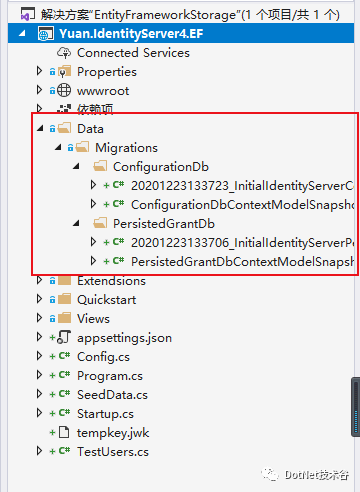This screenshot has width=360, height=492.
Task: Expand the ConfigurationDbContextModelSnapshot file arrow
Action: pos(93,204)
